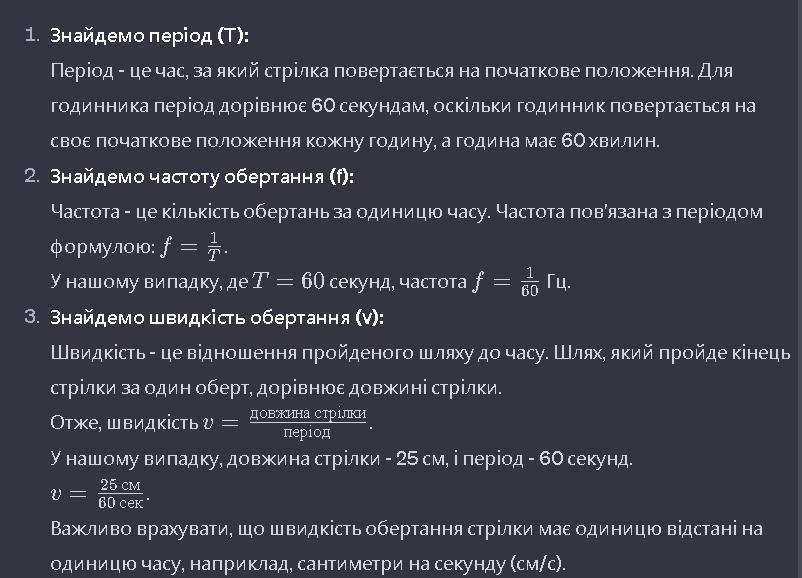Click the list number 2 marker
Viewport: 802px width, 578px height.
(x=32, y=176)
